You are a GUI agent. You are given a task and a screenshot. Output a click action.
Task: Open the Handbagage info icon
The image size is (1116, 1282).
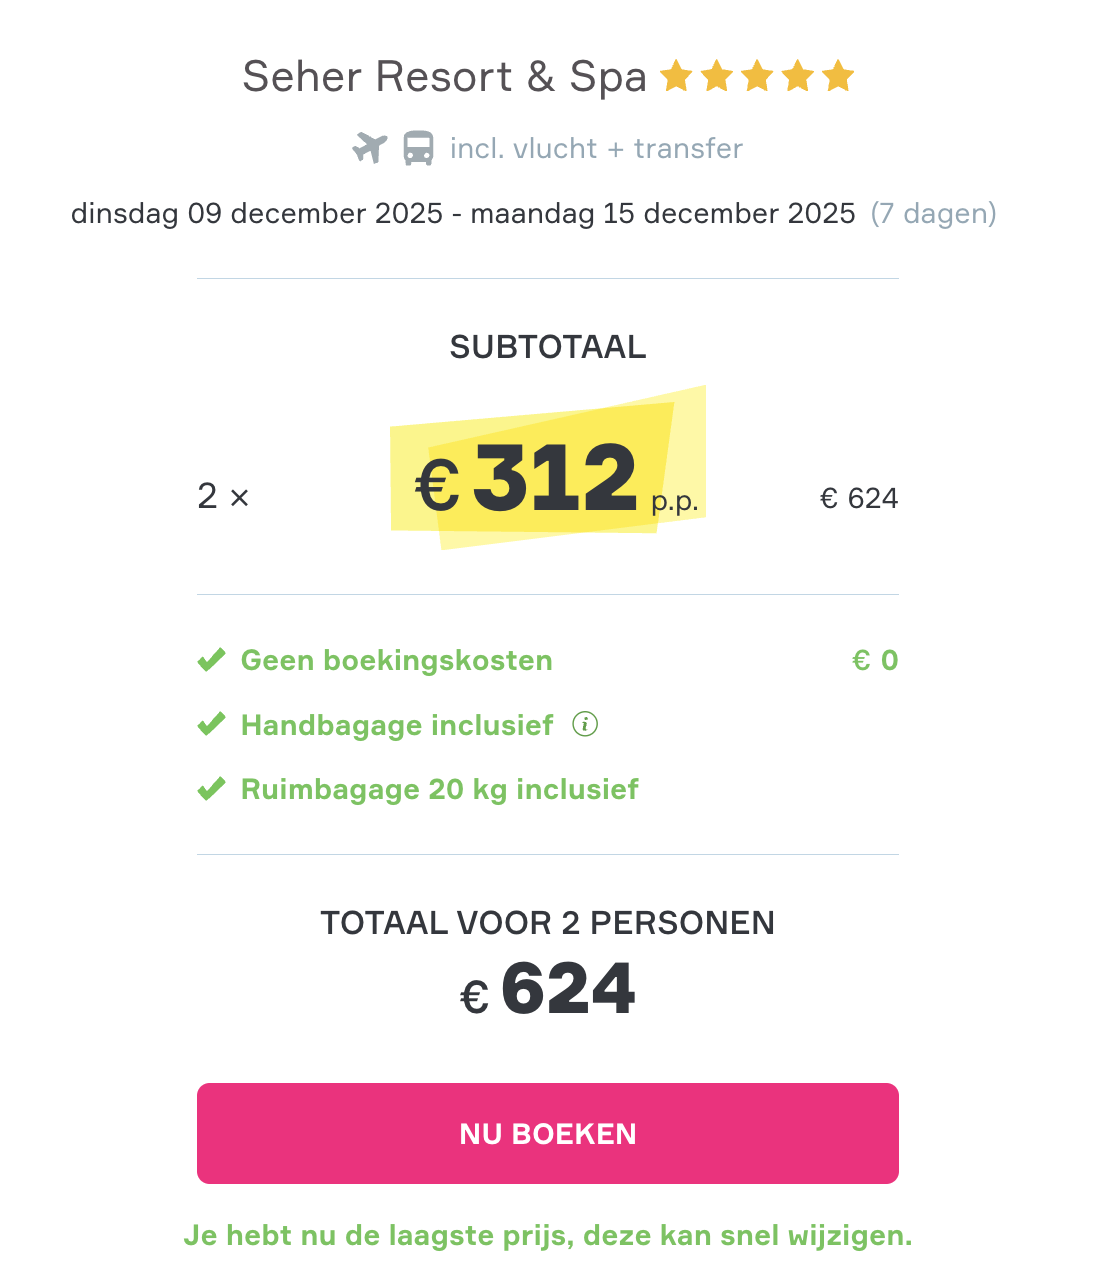pyautogui.click(x=585, y=724)
